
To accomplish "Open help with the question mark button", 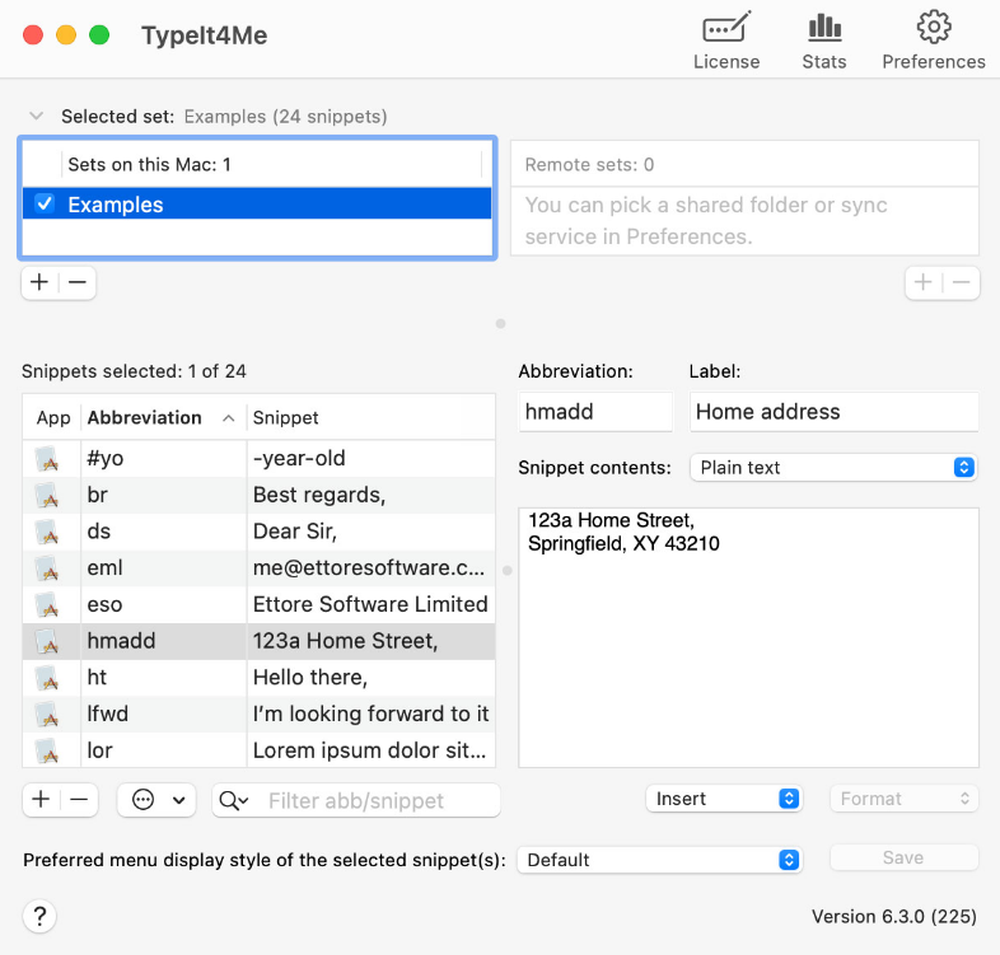I will point(40,917).
